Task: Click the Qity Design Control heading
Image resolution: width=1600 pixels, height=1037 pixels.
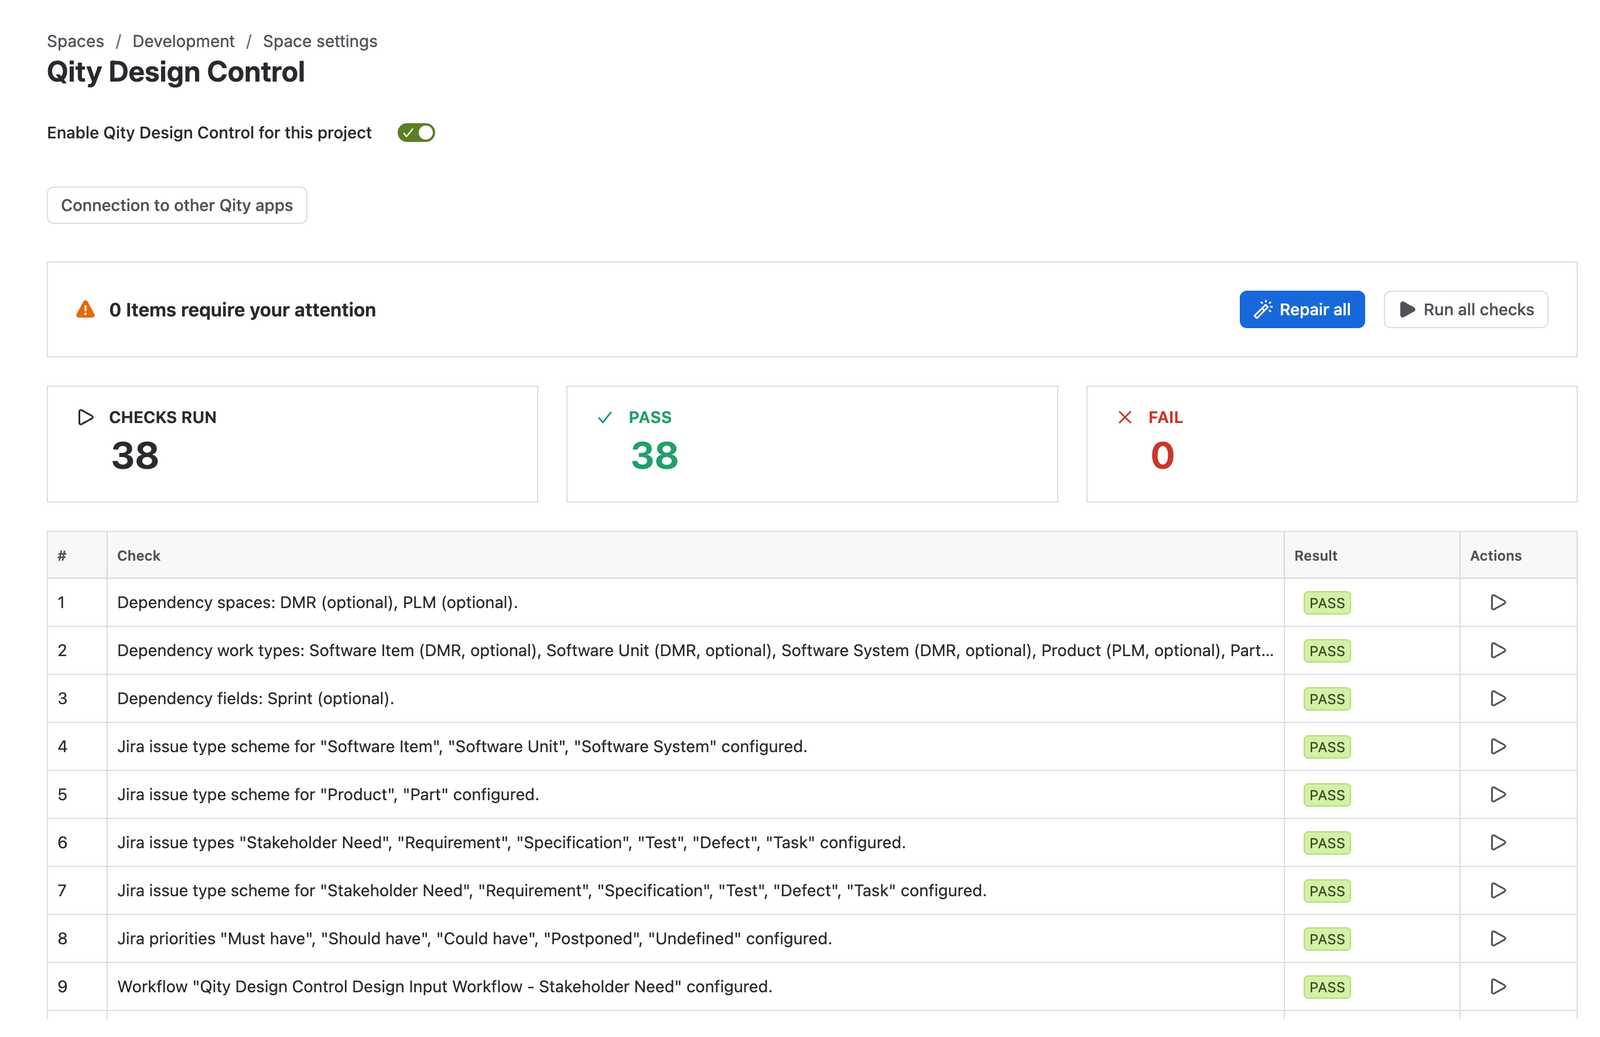Action: point(176,72)
